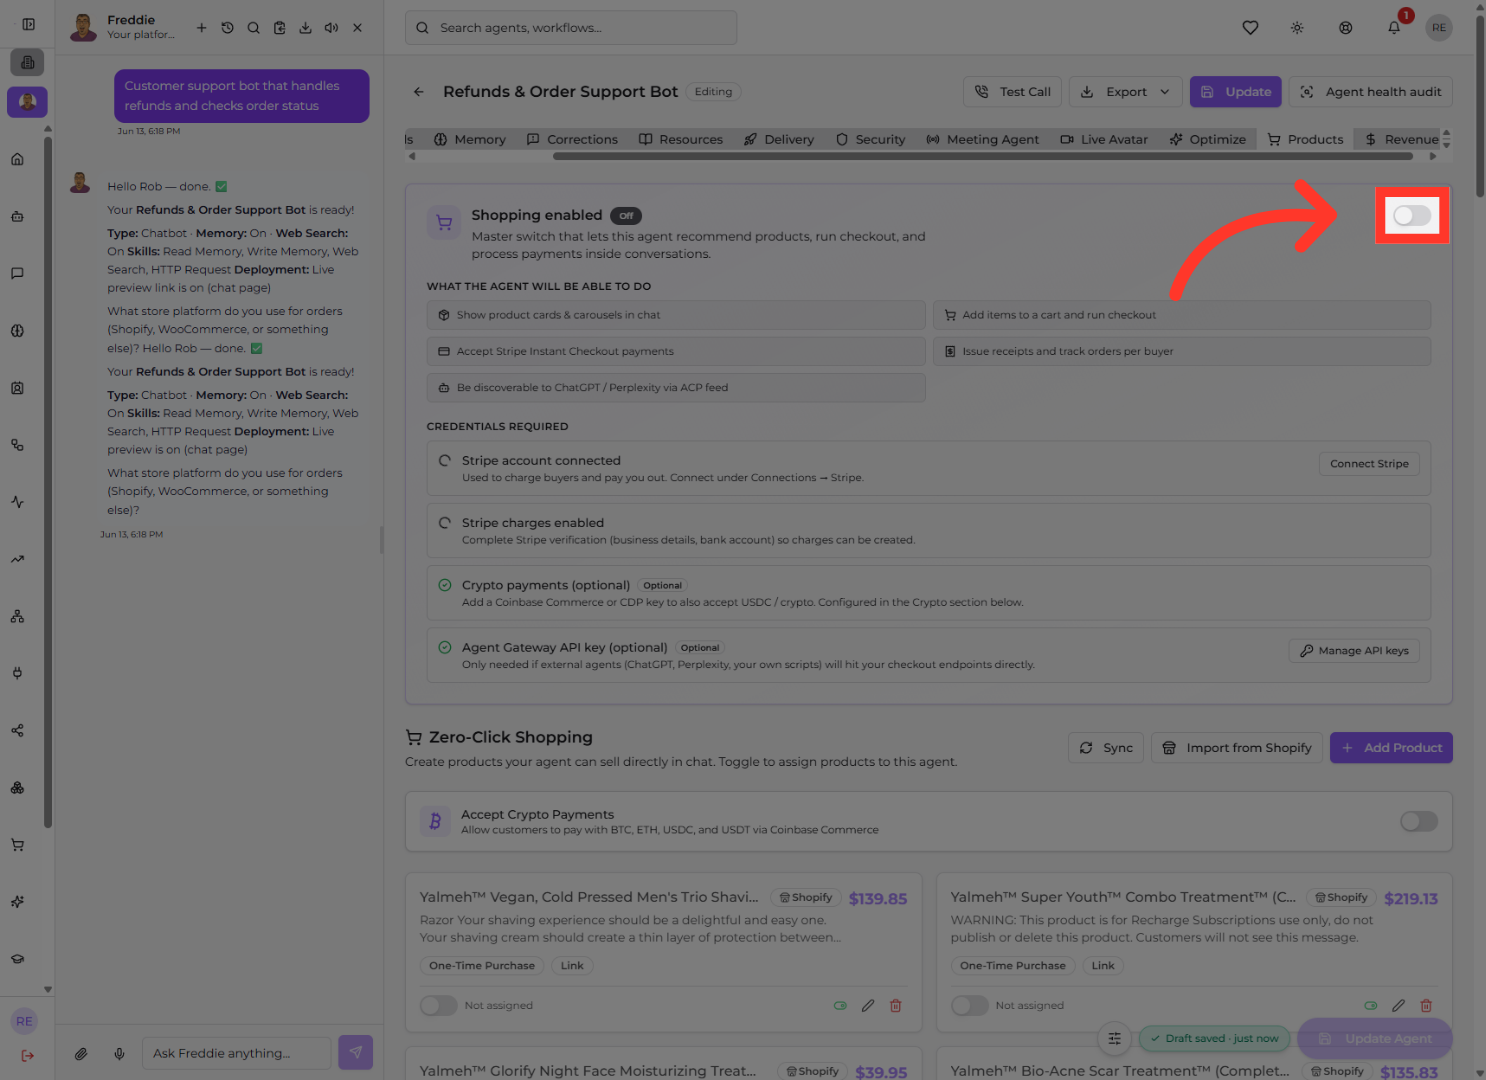Turn on the Shopping enabled switch
The width and height of the screenshot is (1486, 1080).
click(1412, 215)
